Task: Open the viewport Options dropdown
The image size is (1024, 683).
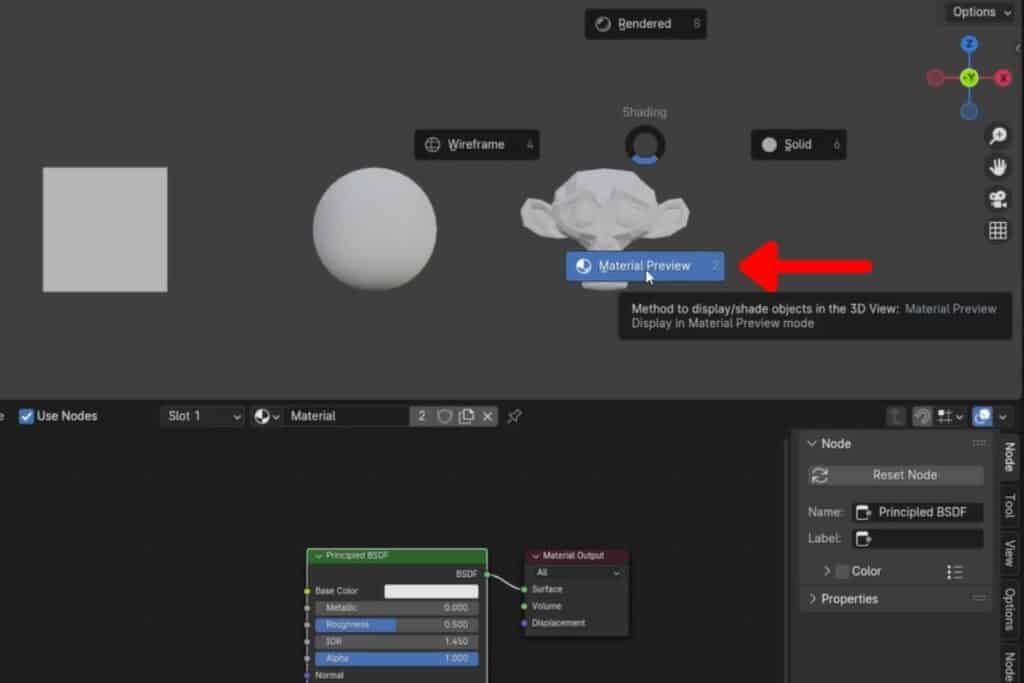Action: point(980,12)
